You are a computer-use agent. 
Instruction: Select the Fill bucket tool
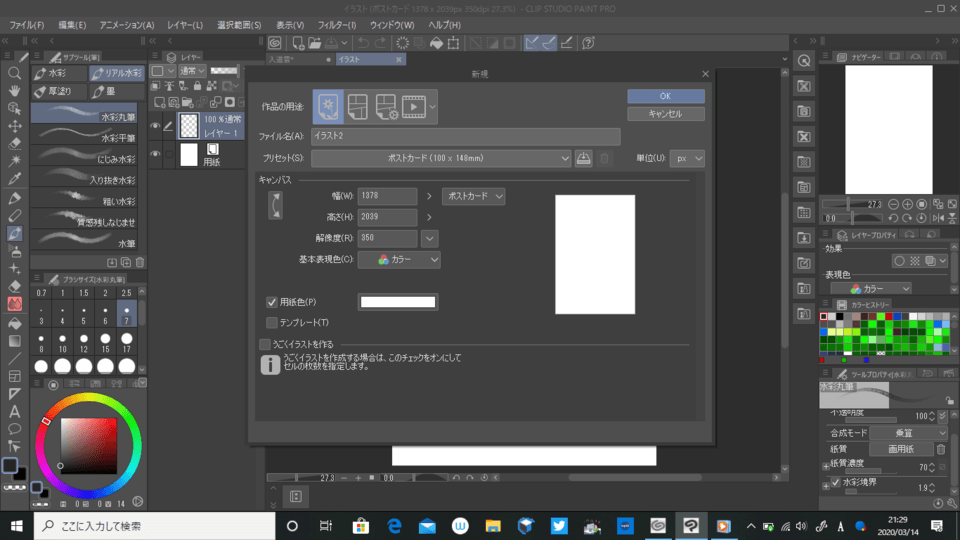click(x=15, y=323)
